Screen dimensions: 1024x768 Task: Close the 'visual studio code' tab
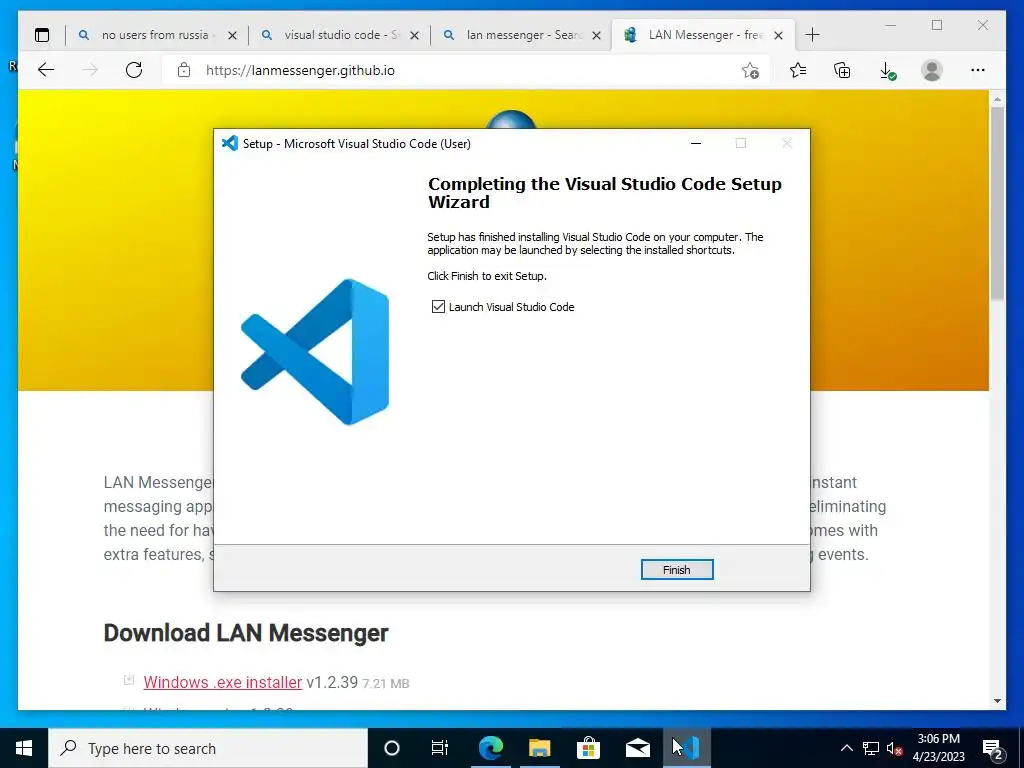point(414,35)
